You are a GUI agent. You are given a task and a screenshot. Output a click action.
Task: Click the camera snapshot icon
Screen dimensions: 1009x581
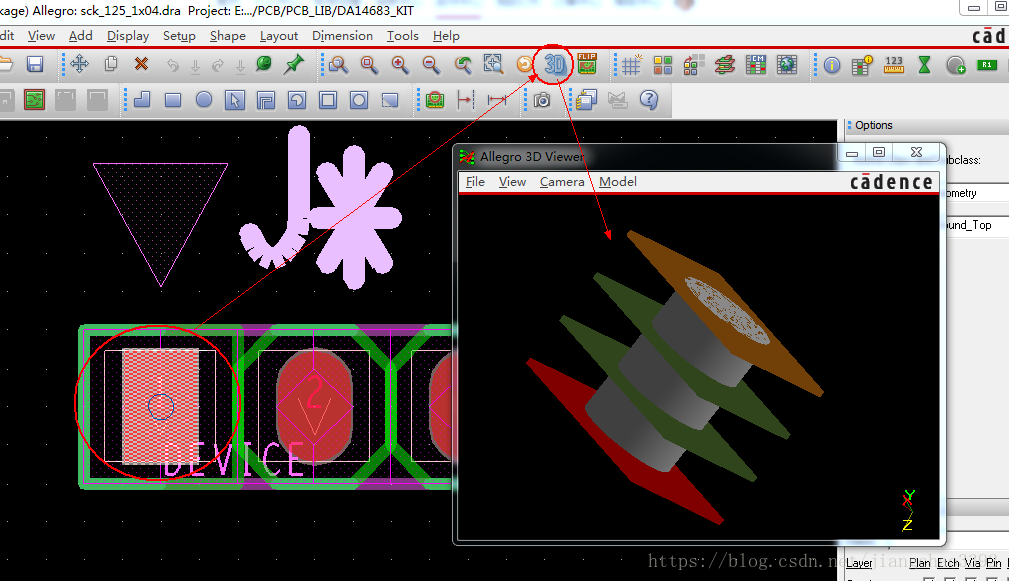point(542,100)
